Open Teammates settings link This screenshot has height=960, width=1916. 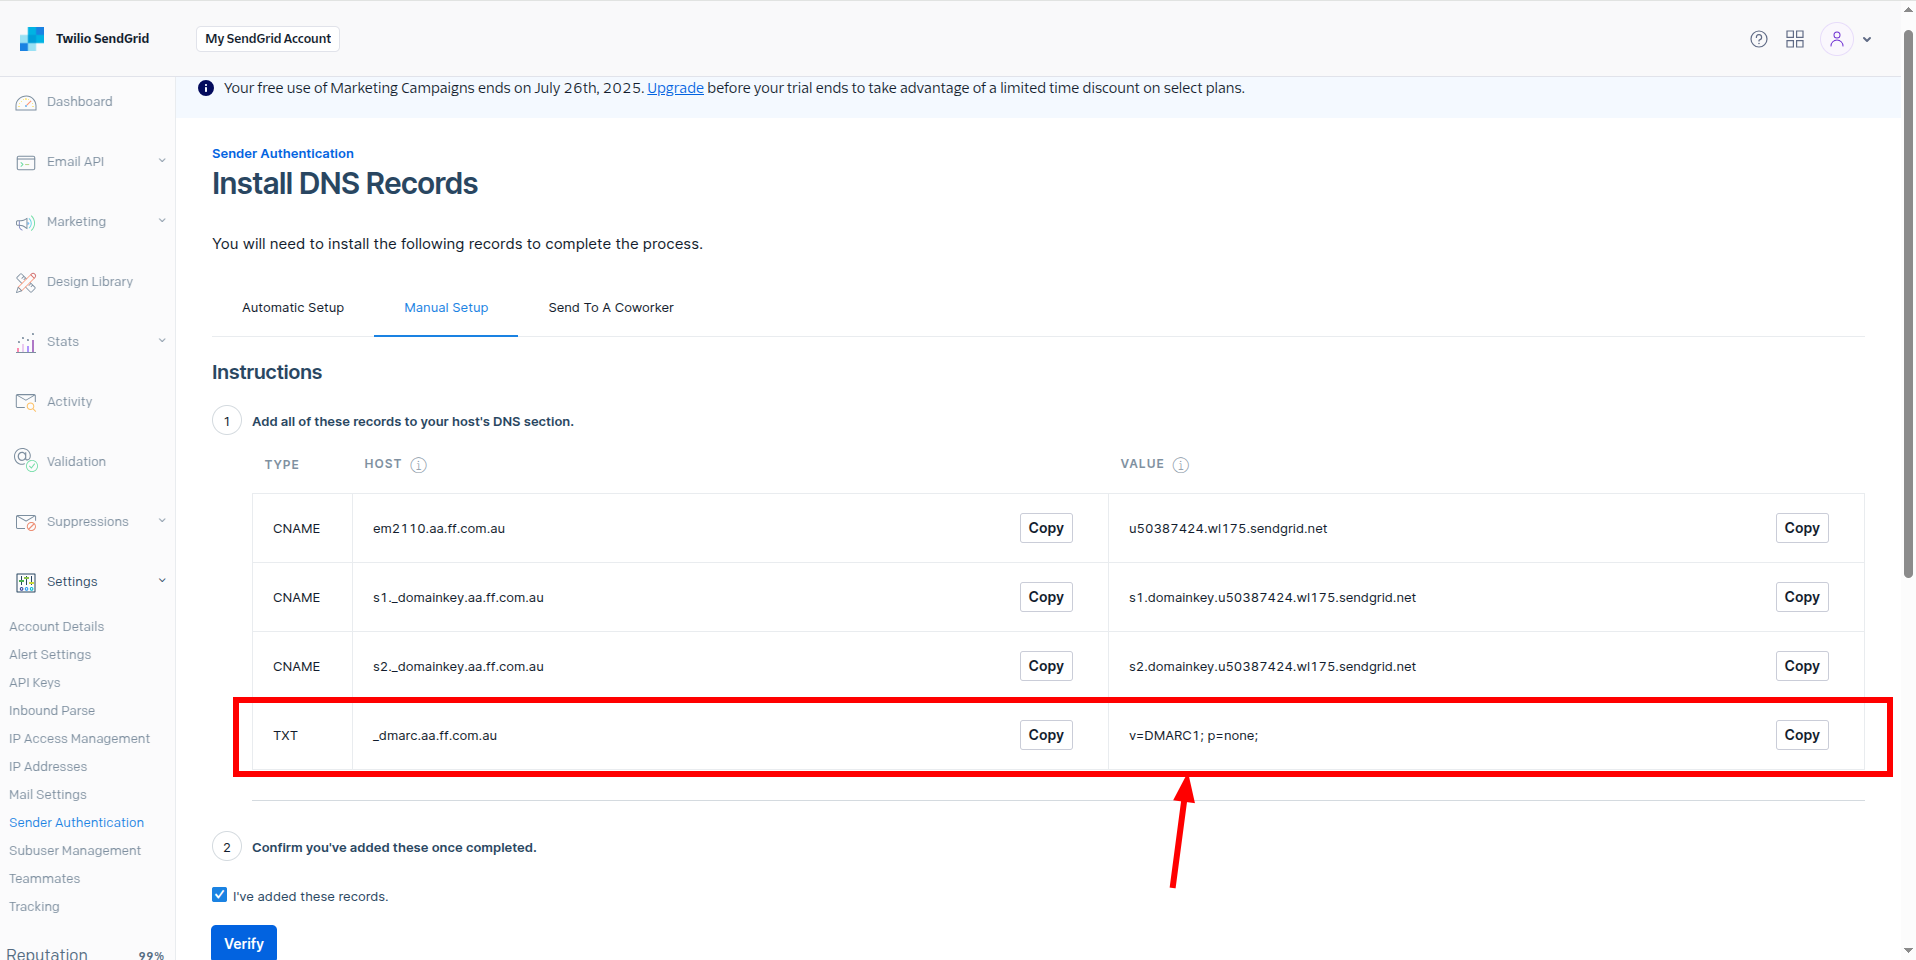click(45, 879)
